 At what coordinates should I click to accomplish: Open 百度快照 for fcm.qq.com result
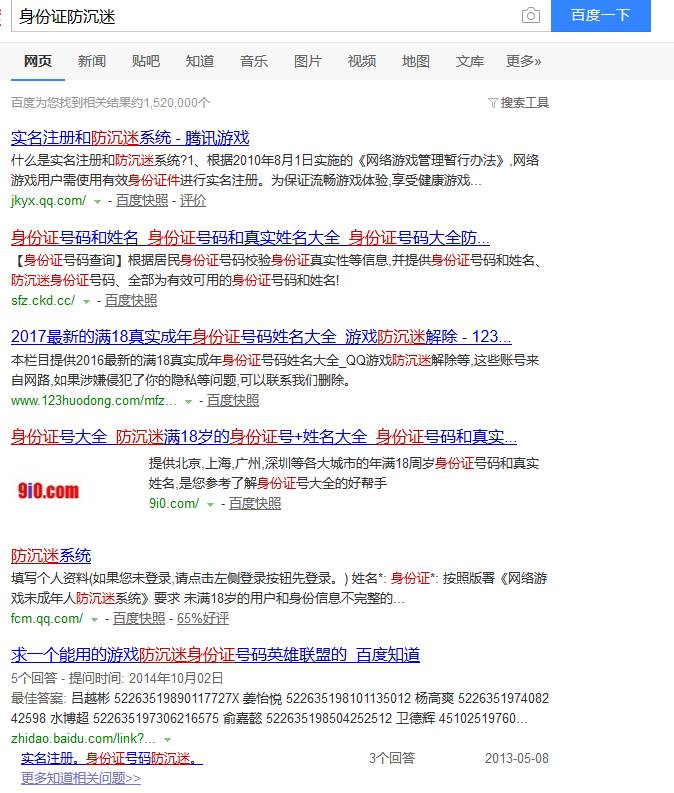pos(139,619)
